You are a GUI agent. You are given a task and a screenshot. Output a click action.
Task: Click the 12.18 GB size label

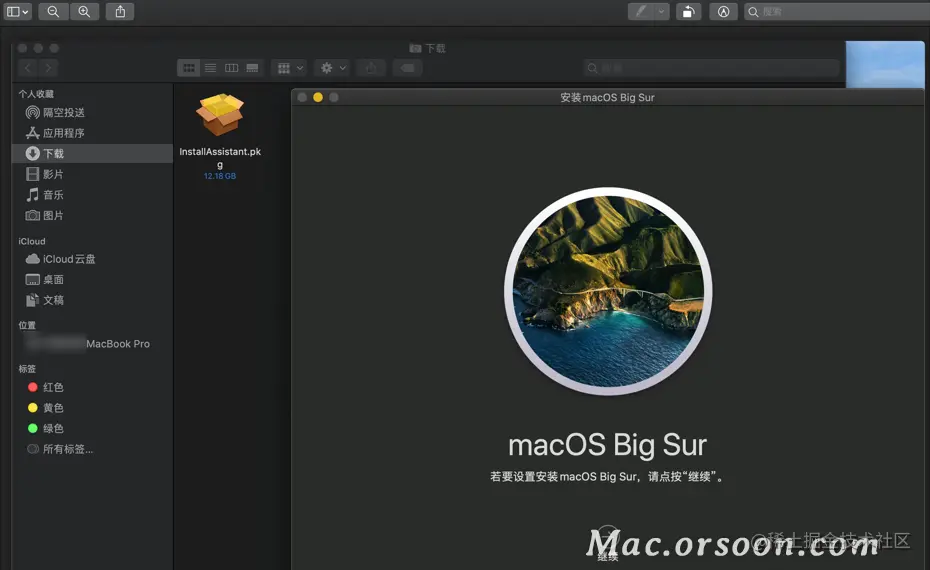tap(220, 176)
